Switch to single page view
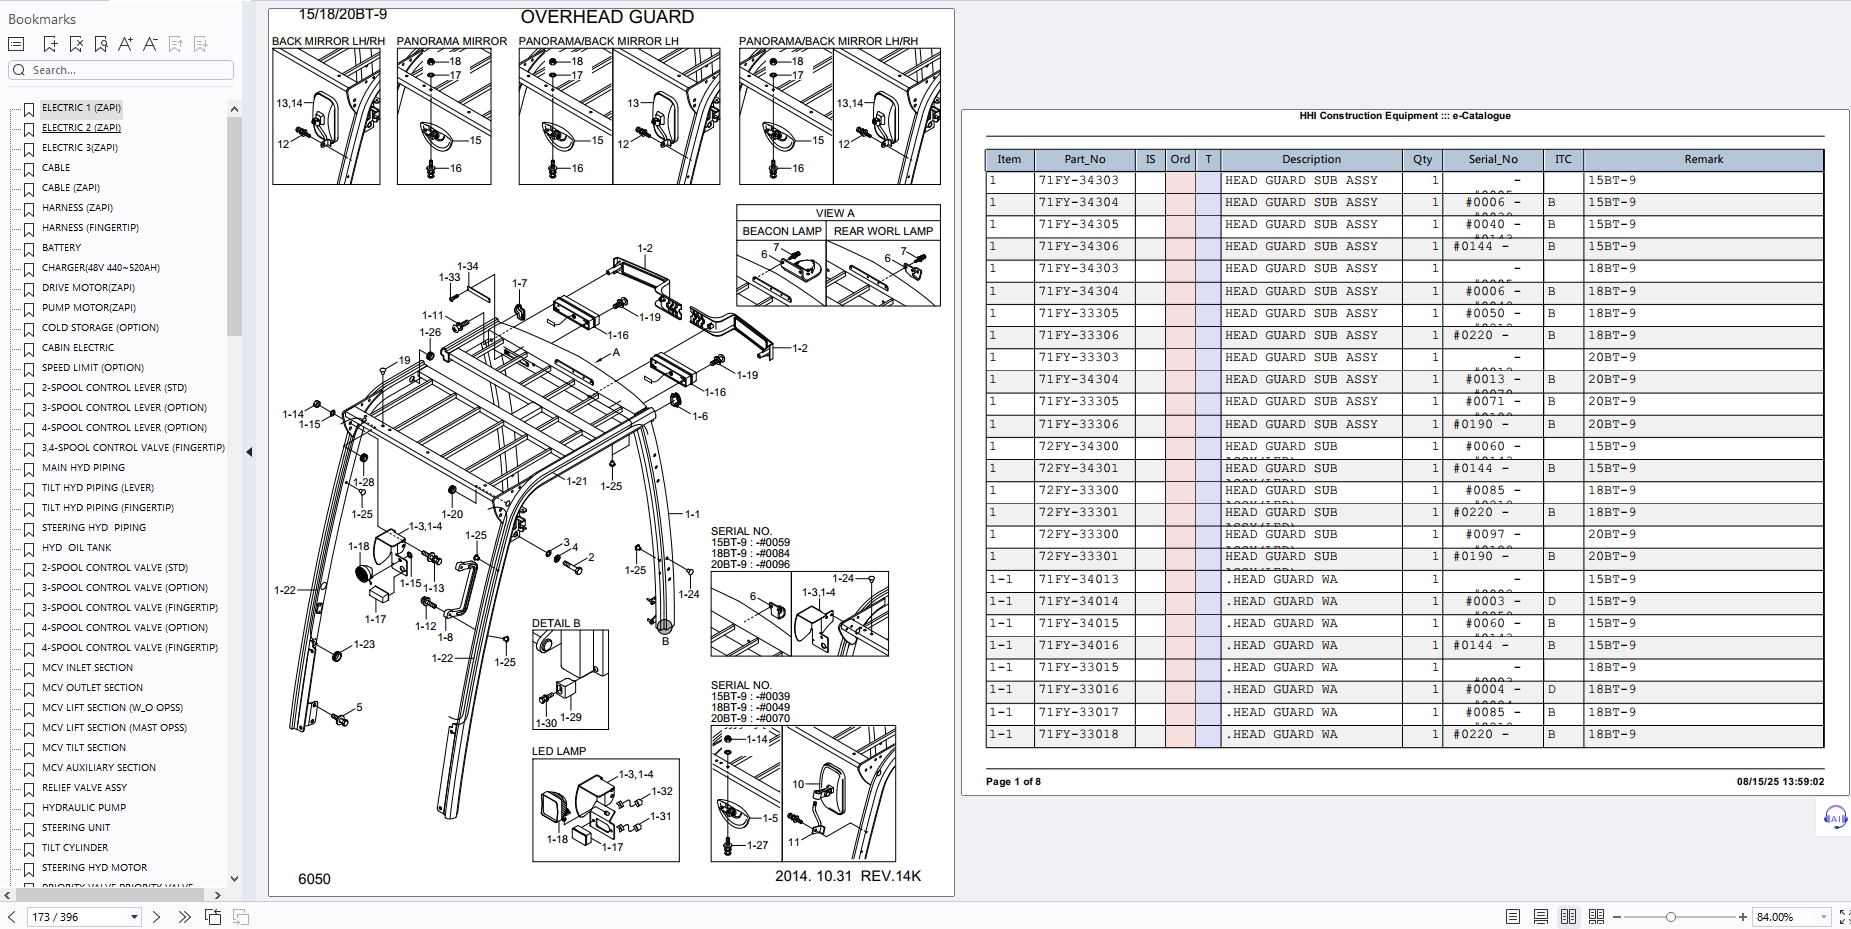The height and width of the screenshot is (929, 1851). [x=1513, y=917]
